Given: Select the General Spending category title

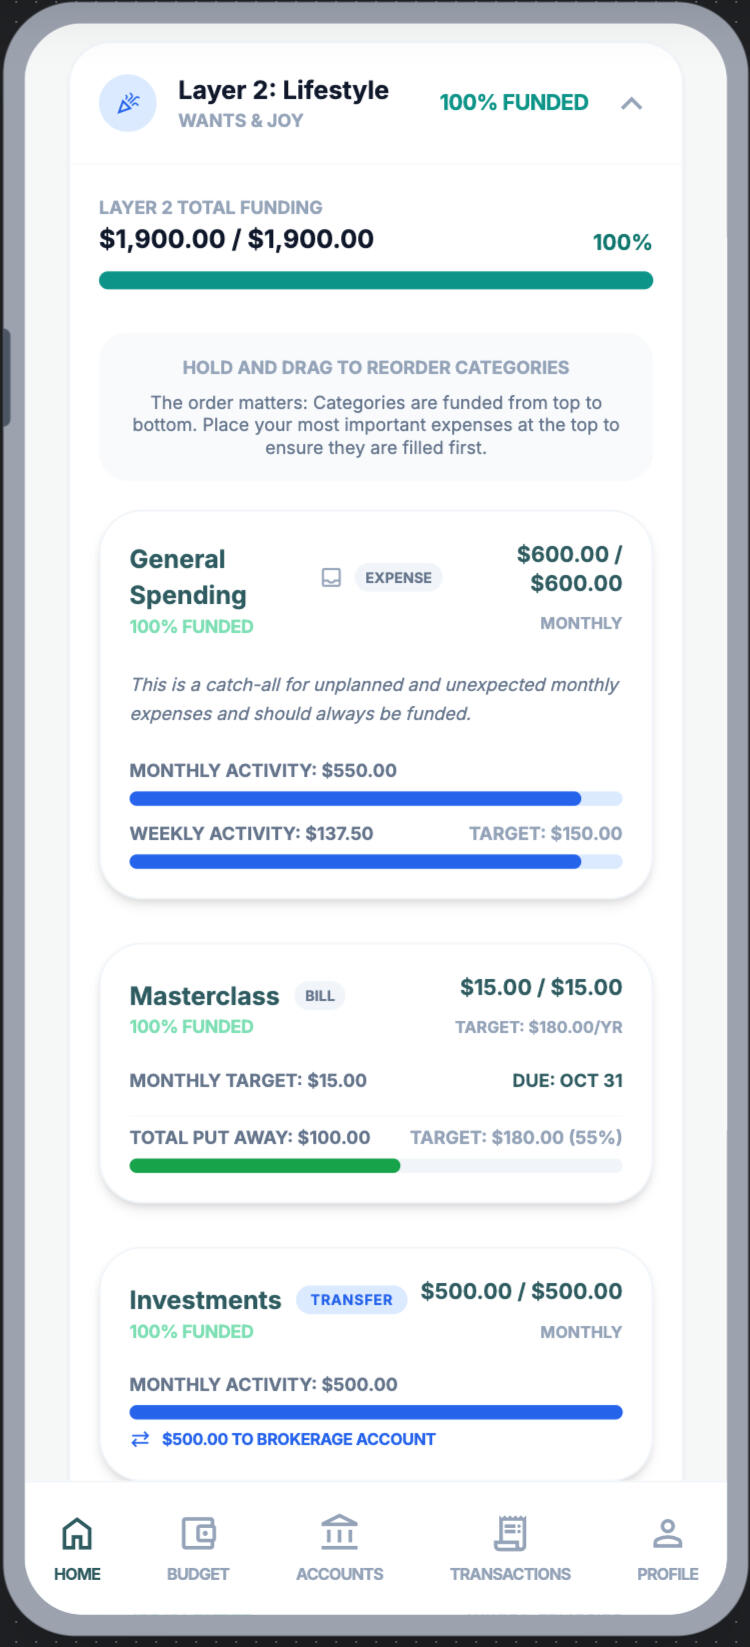Looking at the screenshot, I should coord(188,577).
